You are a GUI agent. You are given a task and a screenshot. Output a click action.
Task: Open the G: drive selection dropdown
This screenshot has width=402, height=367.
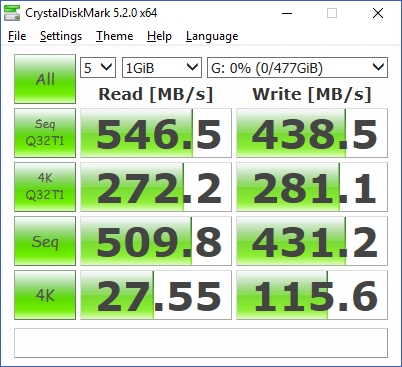click(297, 68)
